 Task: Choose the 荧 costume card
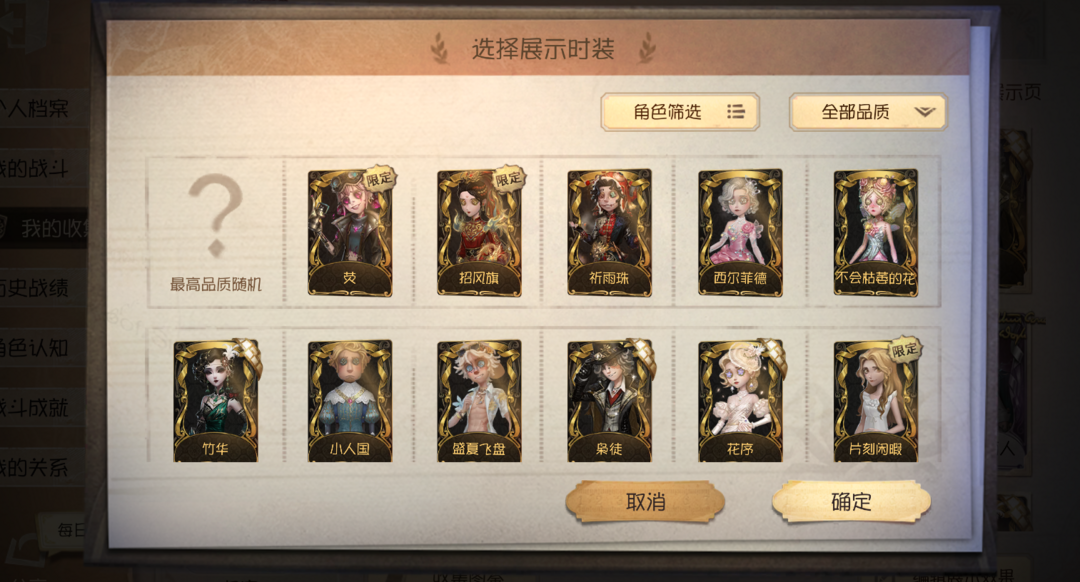pyautogui.click(x=350, y=233)
